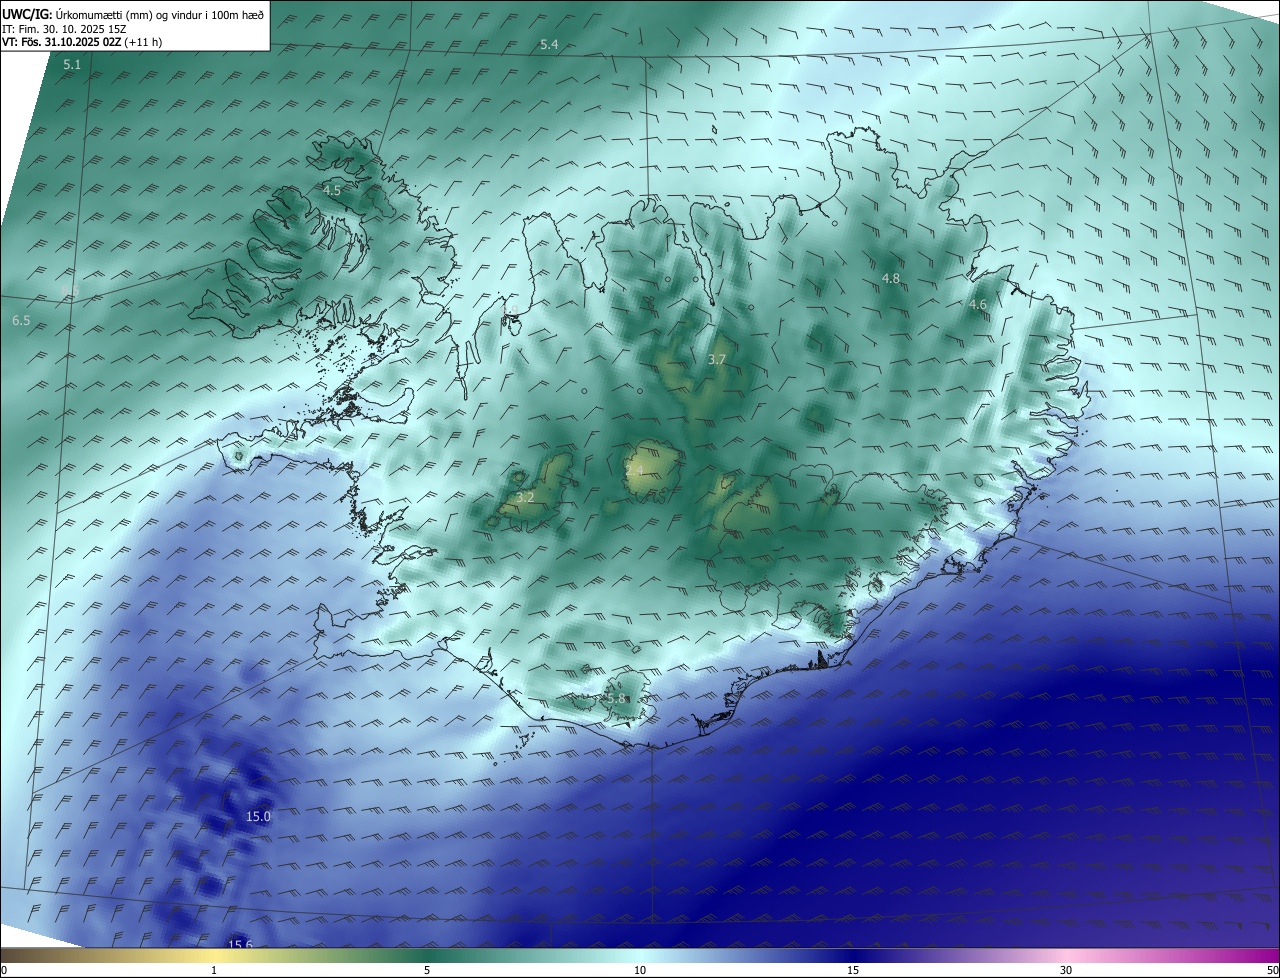
Task: Click the colour scale tick label 30
Action: (x=1066, y=970)
